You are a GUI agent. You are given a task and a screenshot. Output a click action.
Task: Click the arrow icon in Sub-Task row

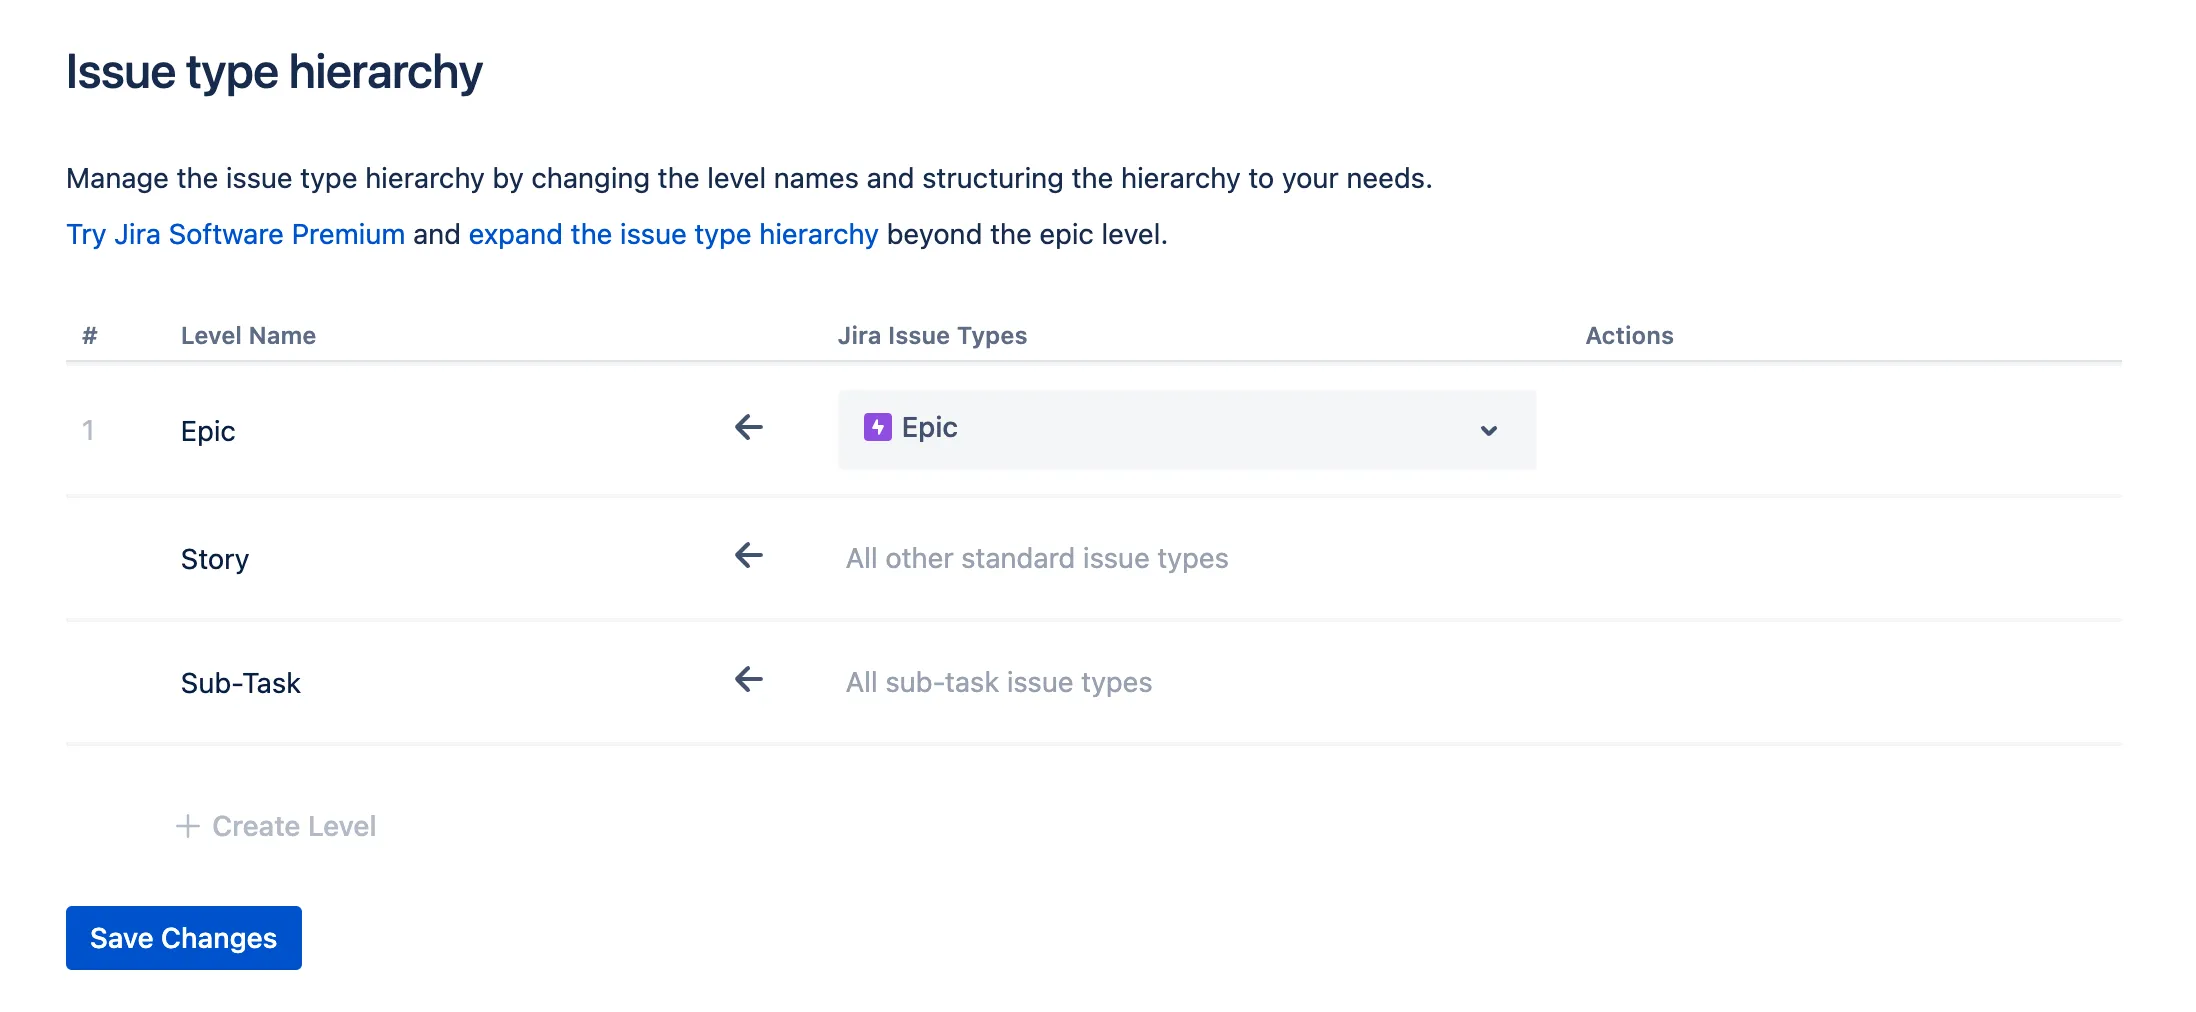(748, 680)
